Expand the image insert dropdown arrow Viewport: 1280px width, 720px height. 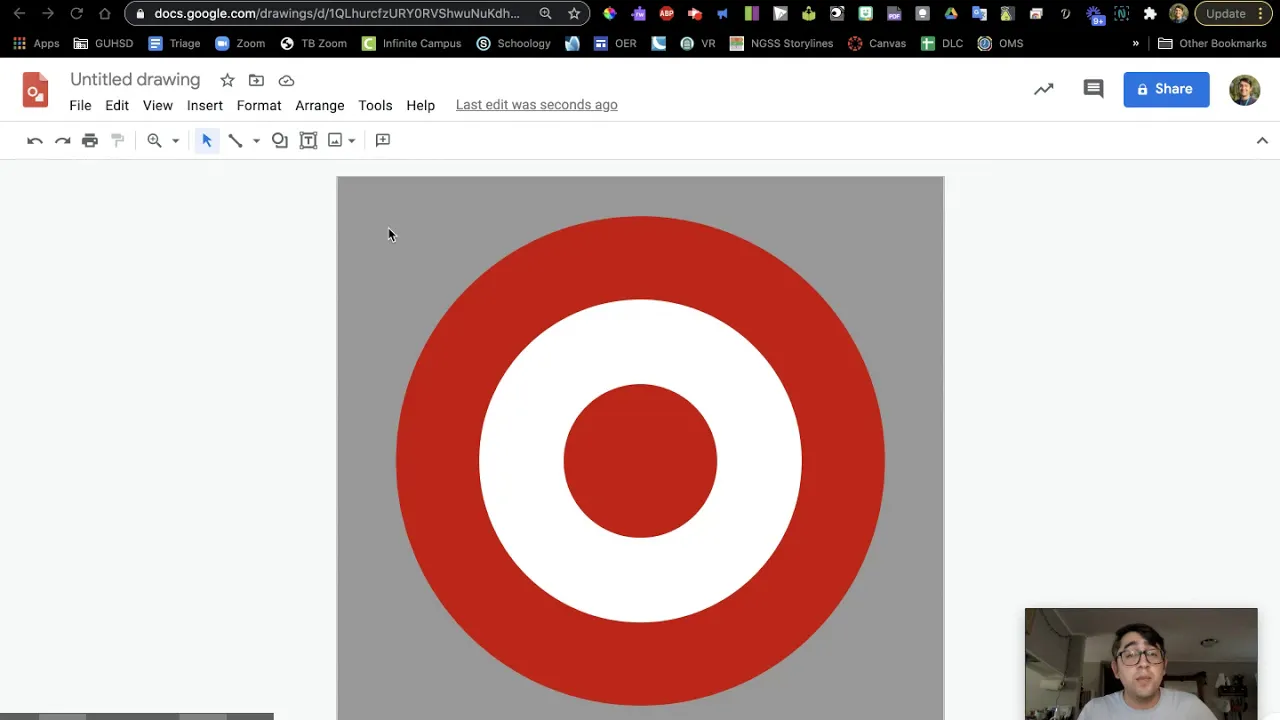(351, 141)
